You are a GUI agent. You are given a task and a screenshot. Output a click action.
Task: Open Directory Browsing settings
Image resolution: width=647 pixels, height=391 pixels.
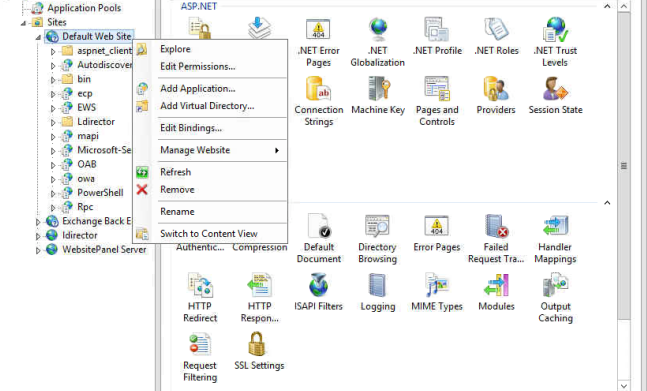coord(378,239)
